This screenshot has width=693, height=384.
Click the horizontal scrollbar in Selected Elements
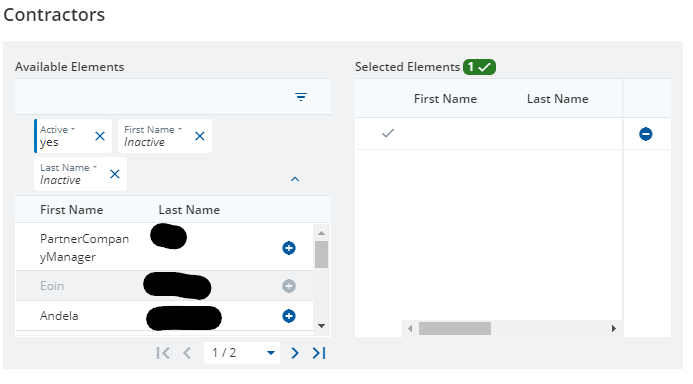pyautogui.click(x=455, y=328)
